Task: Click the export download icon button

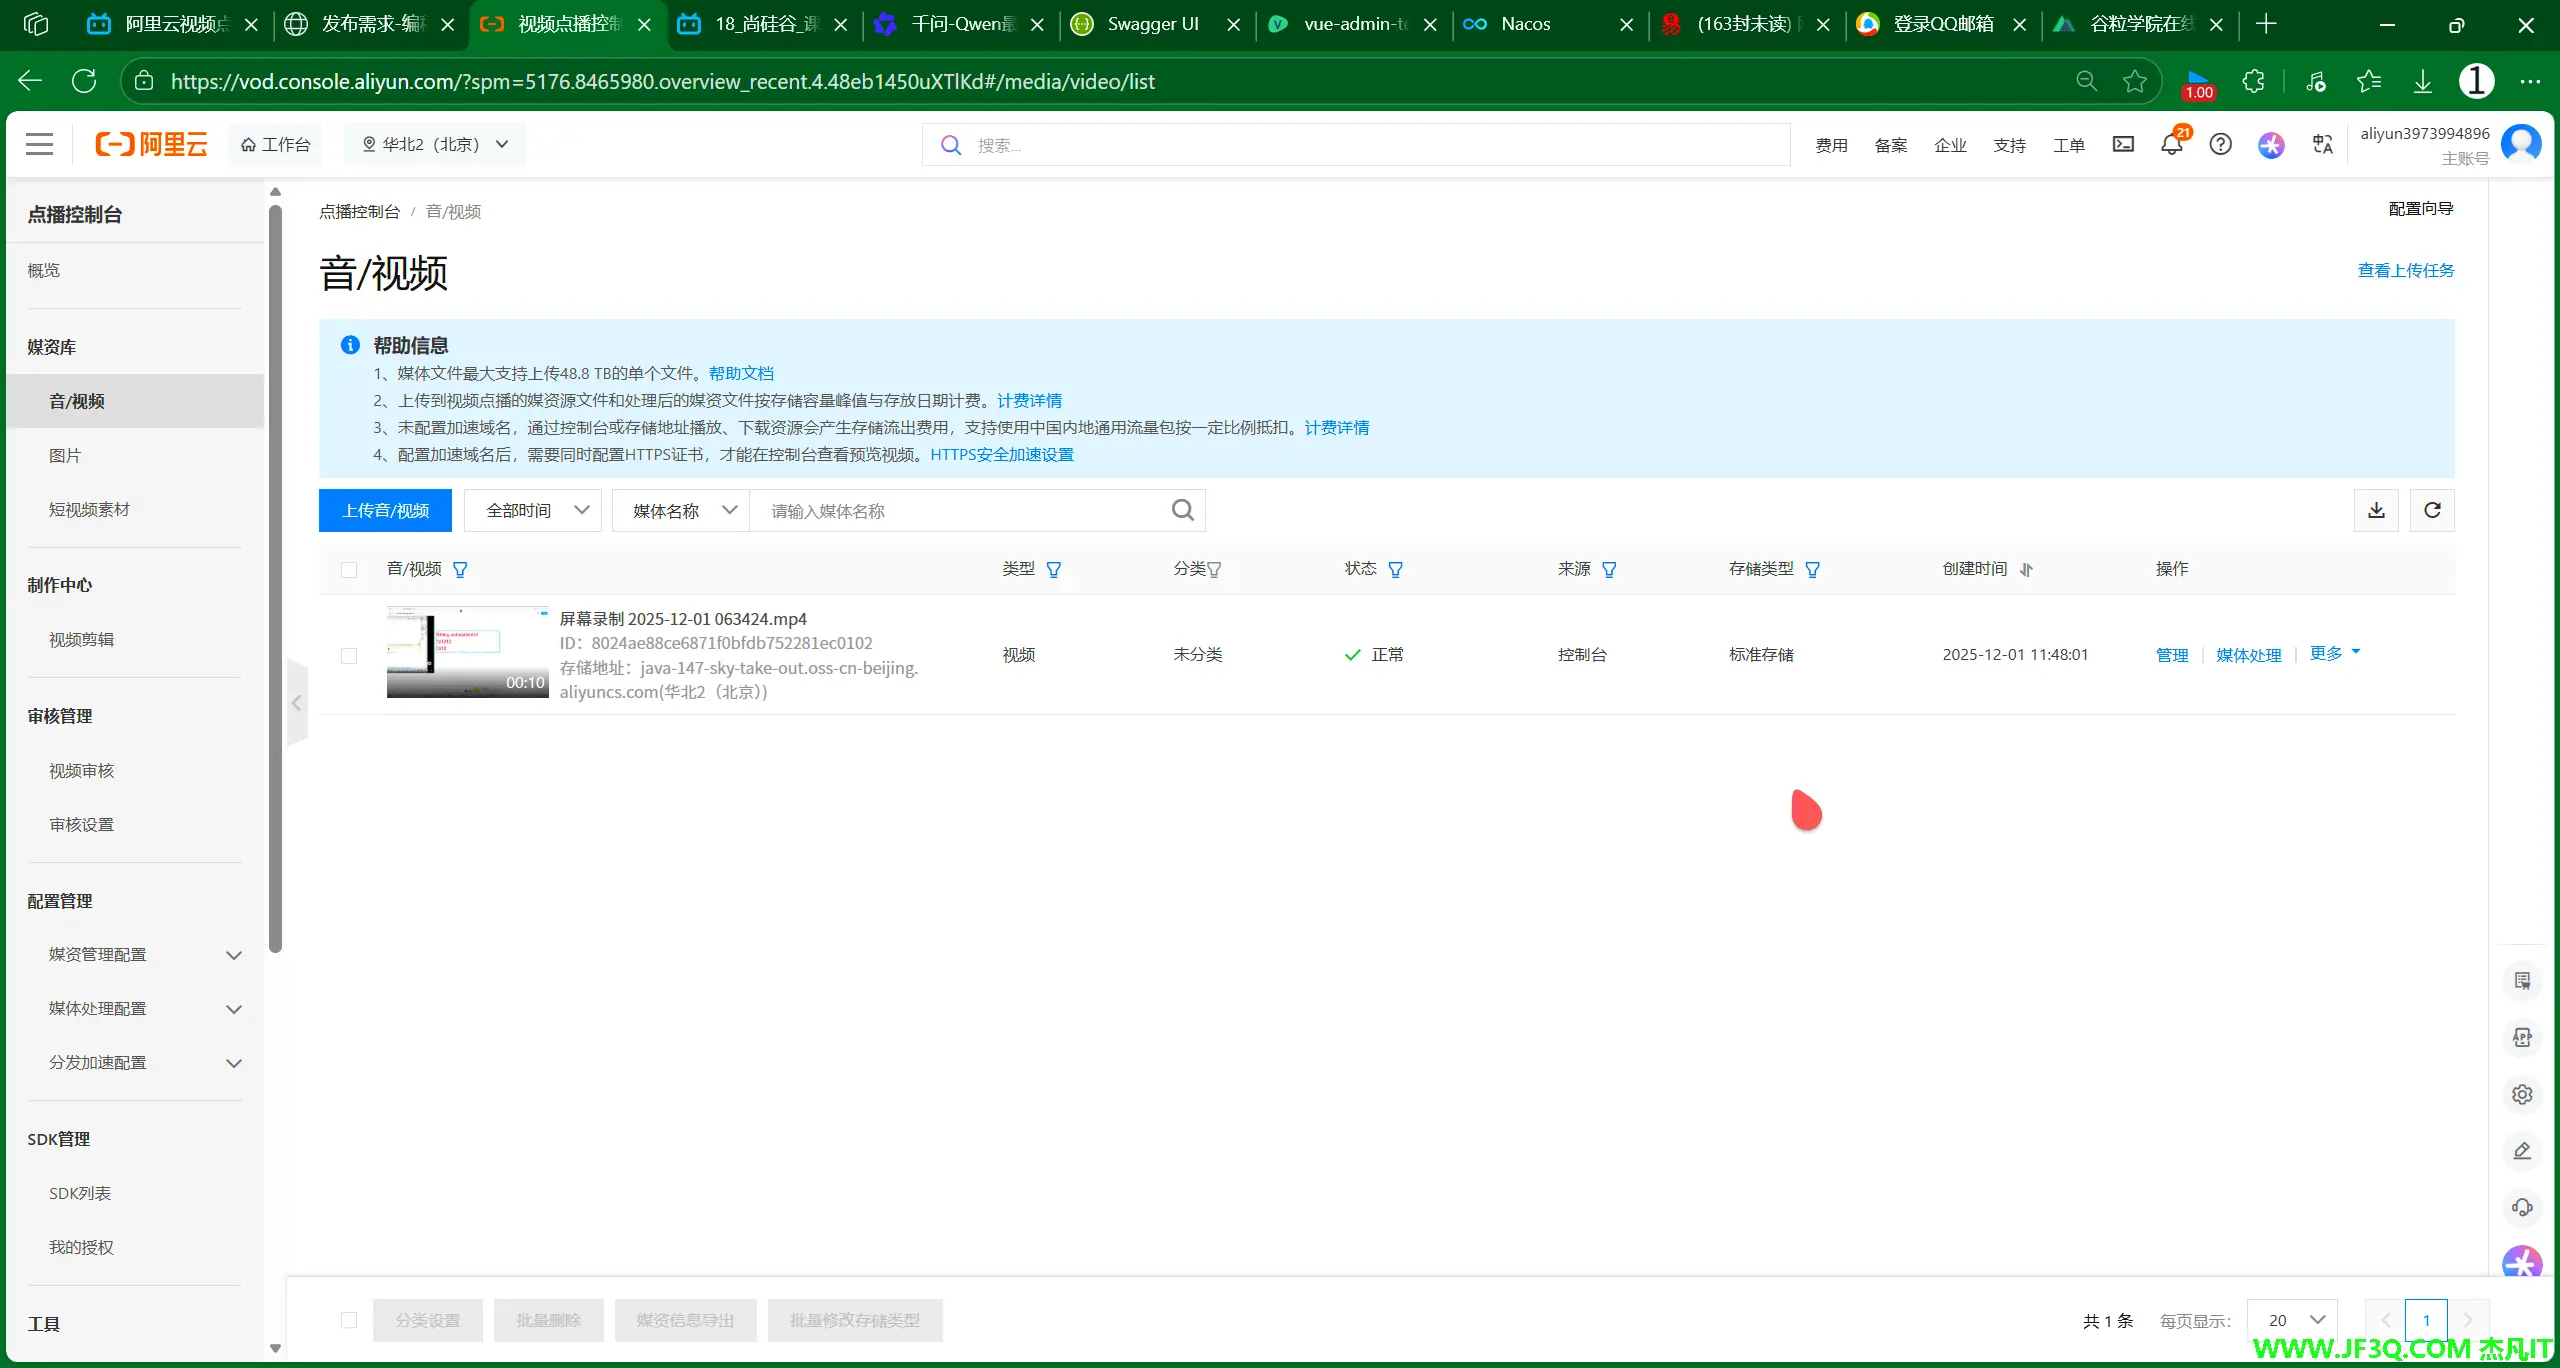Action: pos(2376,511)
